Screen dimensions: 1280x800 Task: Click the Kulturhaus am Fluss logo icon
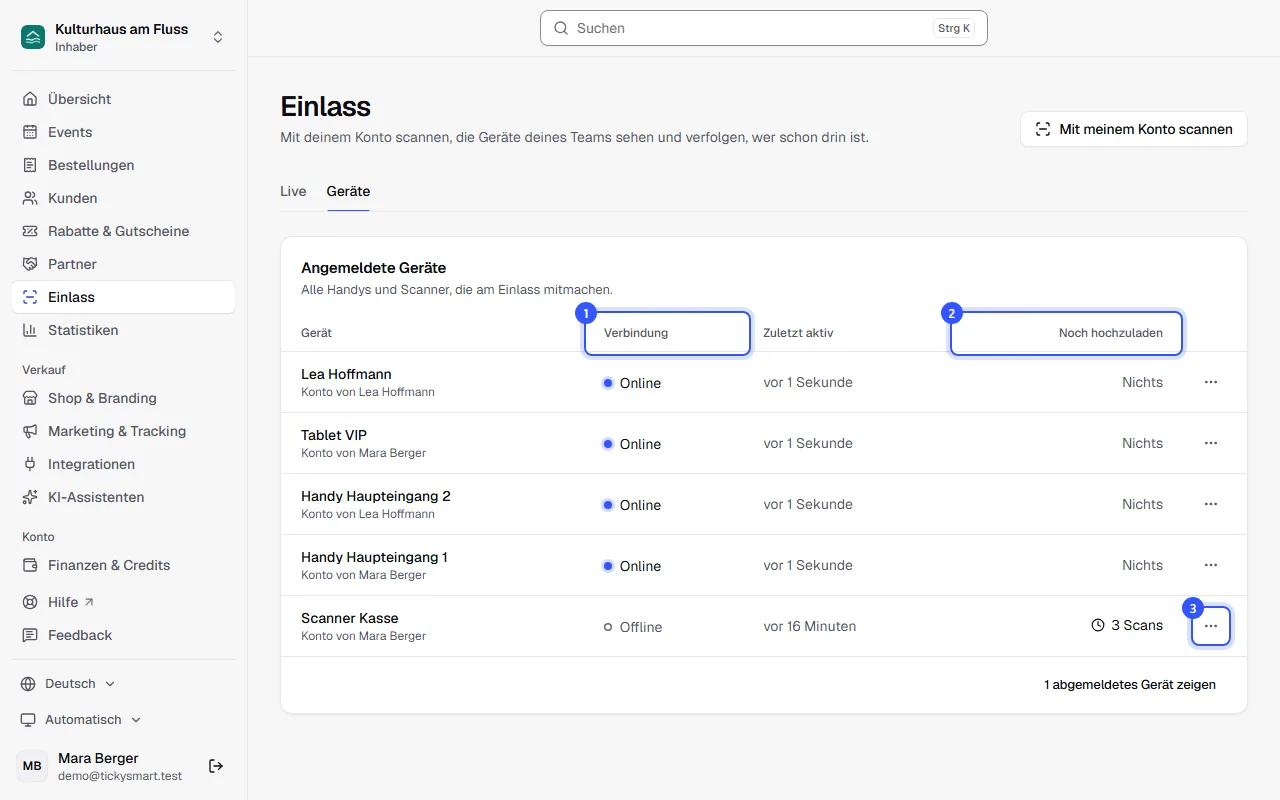click(x=33, y=37)
